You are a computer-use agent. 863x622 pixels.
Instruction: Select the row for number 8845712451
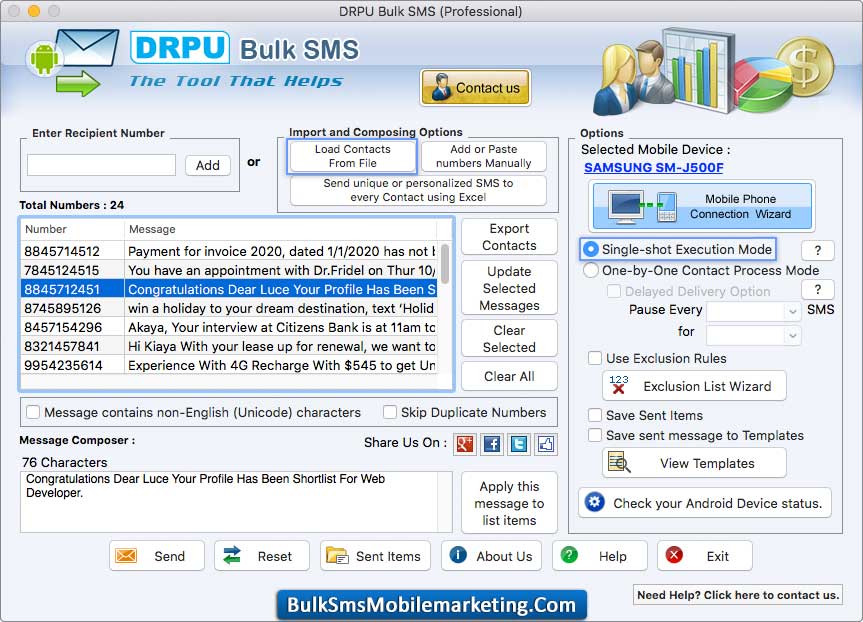coord(229,290)
